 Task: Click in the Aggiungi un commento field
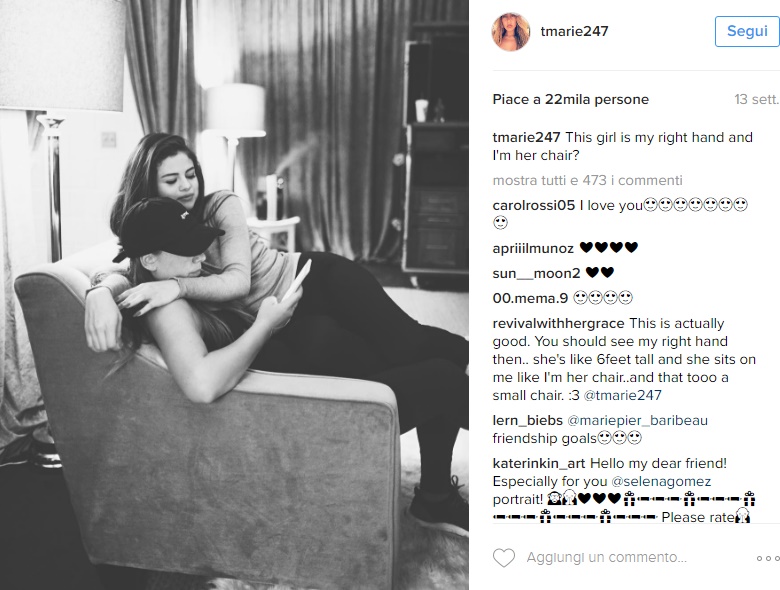pyautogui.click(x=606, y=558)
